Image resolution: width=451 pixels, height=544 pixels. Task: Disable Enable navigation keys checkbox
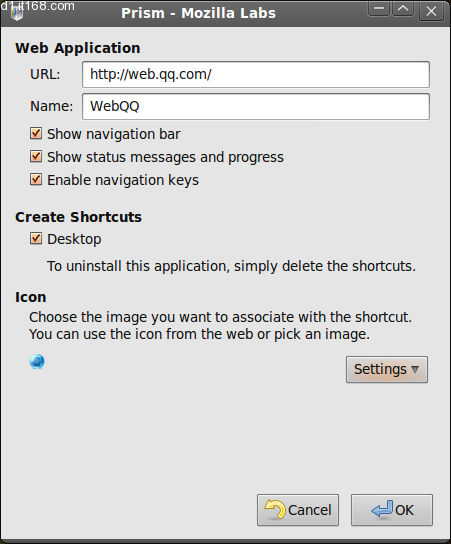click(x=36, y=180)
